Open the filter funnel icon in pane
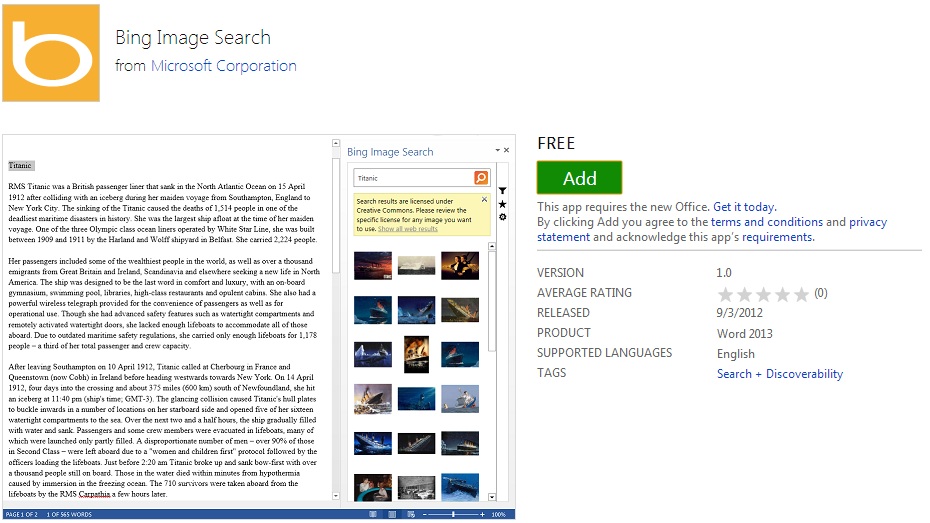Image resolution: width=930 pixels, height=523 pixels. (502, 191)
